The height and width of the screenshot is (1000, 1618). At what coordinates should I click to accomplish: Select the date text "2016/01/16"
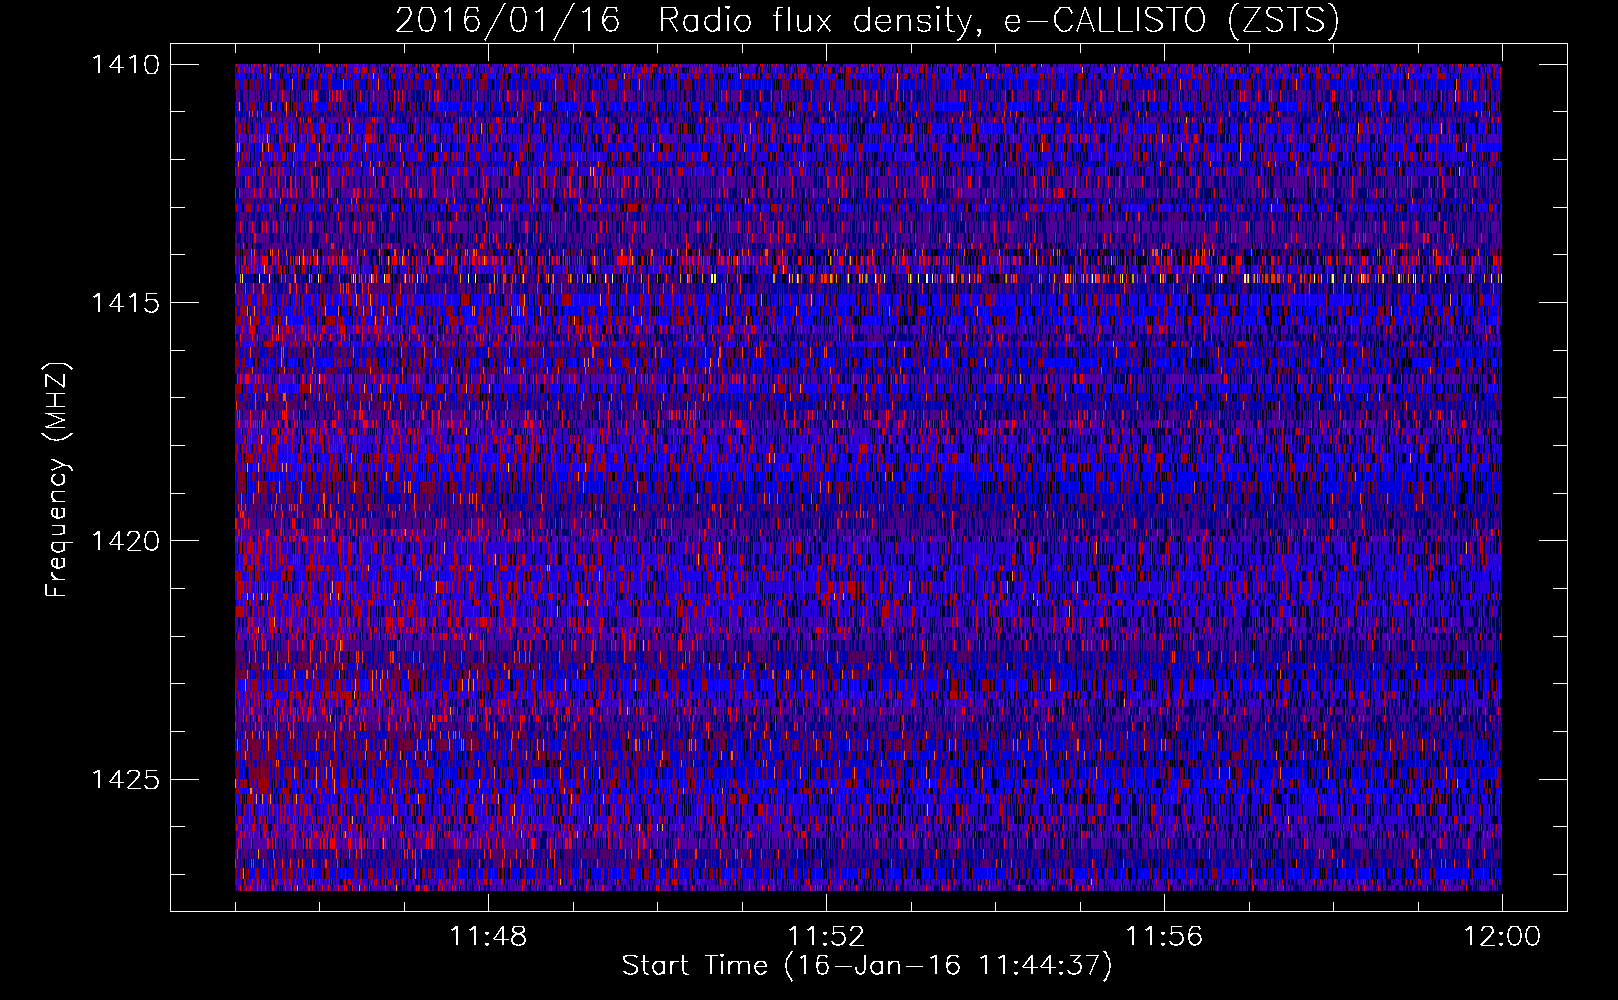tap(508, 21)
